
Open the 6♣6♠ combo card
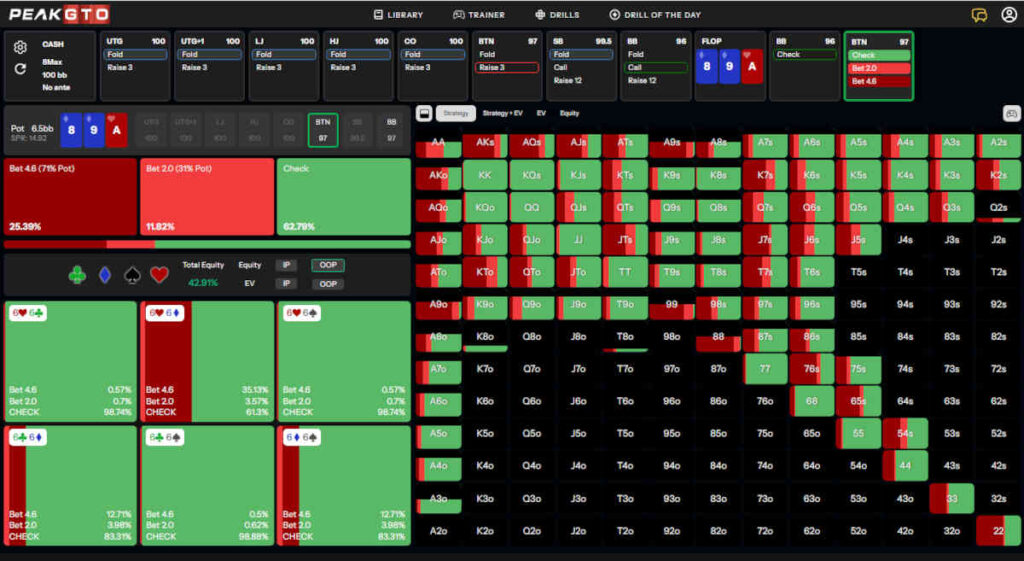207,485
